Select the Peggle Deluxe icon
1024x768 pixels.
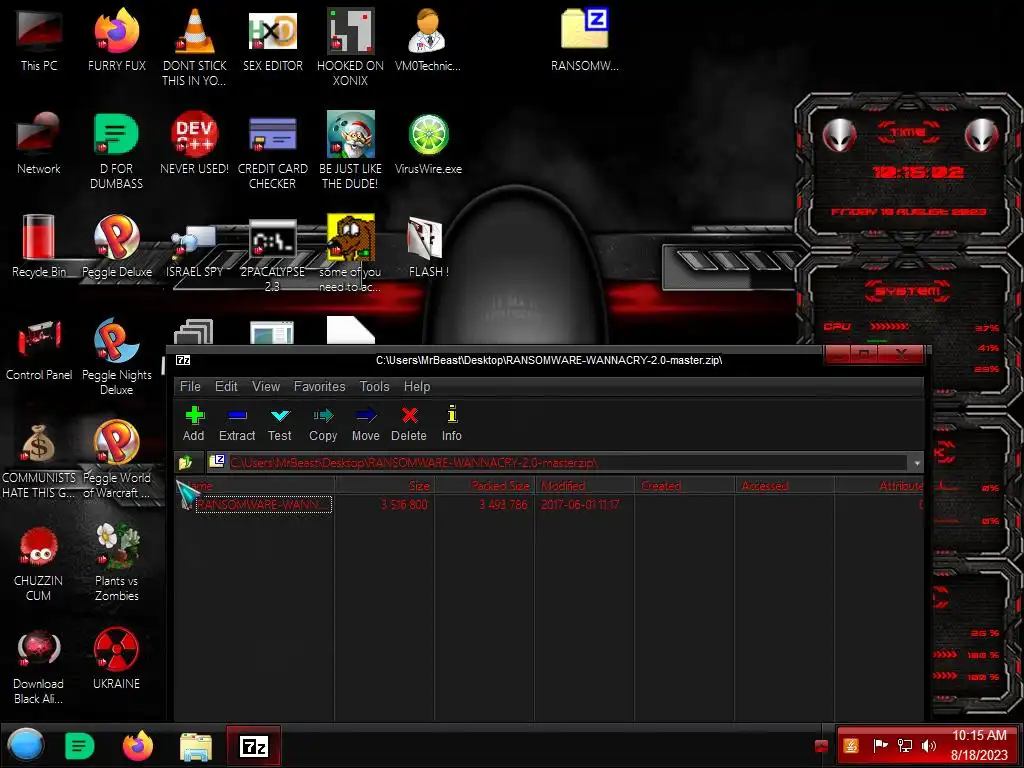(x=117, y=247)
